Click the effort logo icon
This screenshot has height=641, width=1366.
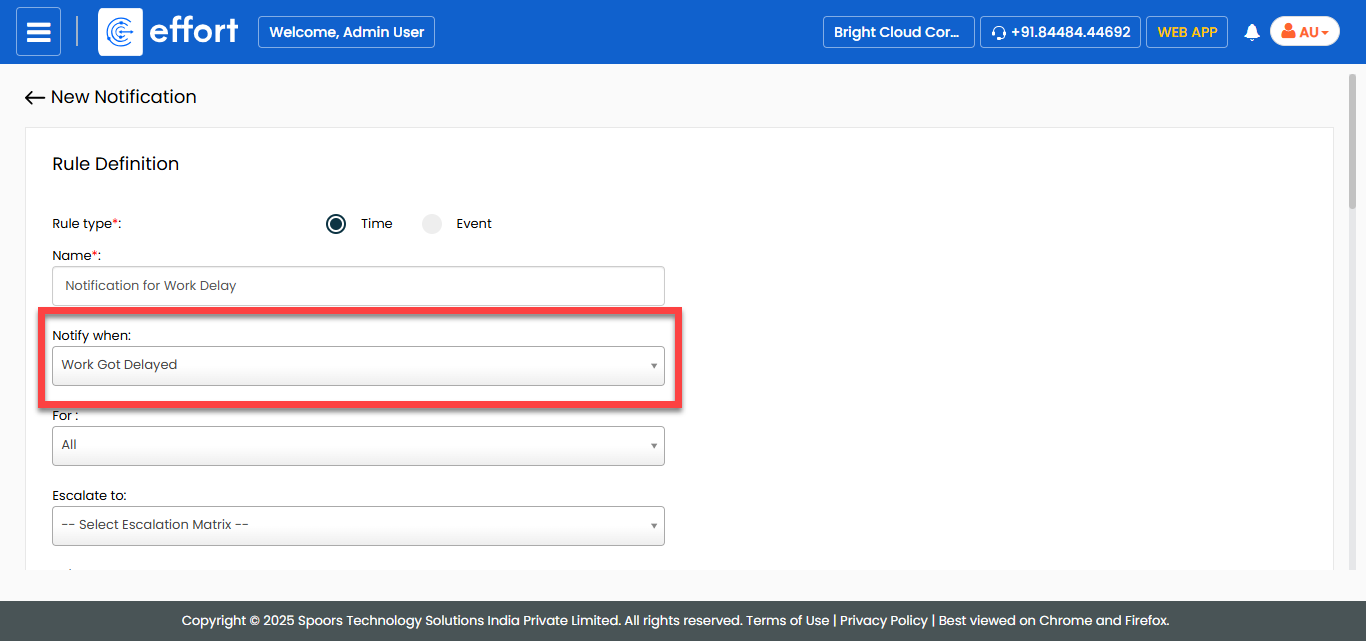[120, 32]
